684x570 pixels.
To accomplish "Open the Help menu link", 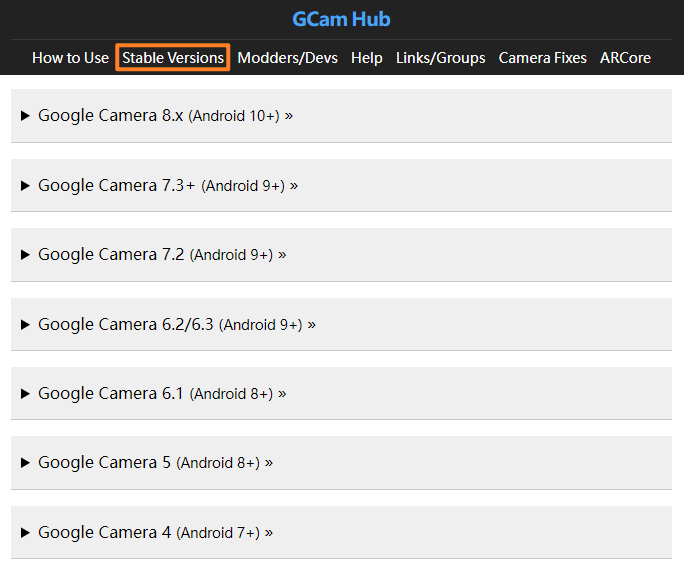I will click(x=367, y=58).
